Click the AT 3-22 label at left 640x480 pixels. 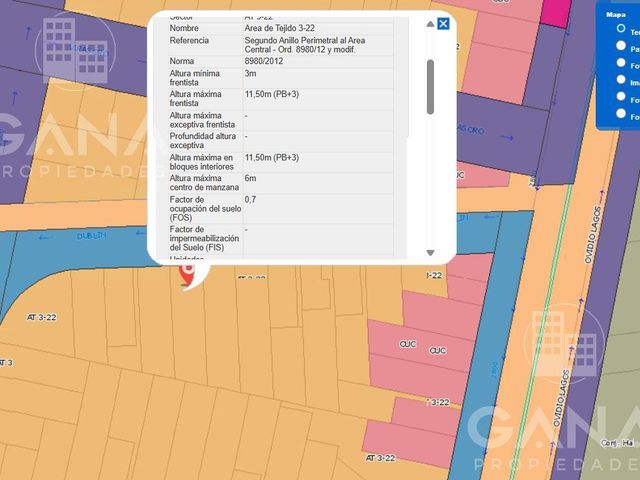(x=42, y=317)
